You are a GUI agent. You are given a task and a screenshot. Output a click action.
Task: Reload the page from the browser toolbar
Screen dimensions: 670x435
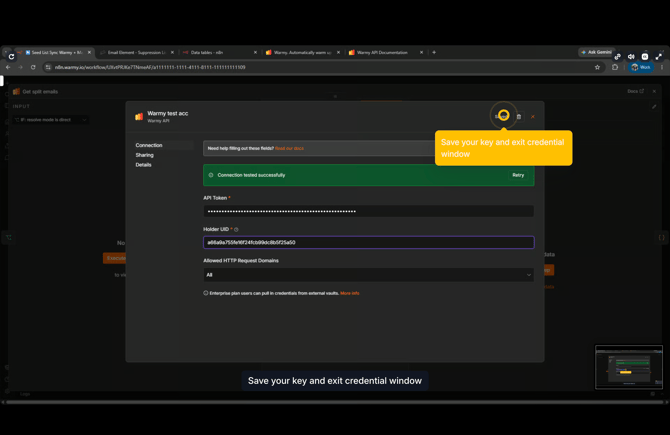pos(33,67)
